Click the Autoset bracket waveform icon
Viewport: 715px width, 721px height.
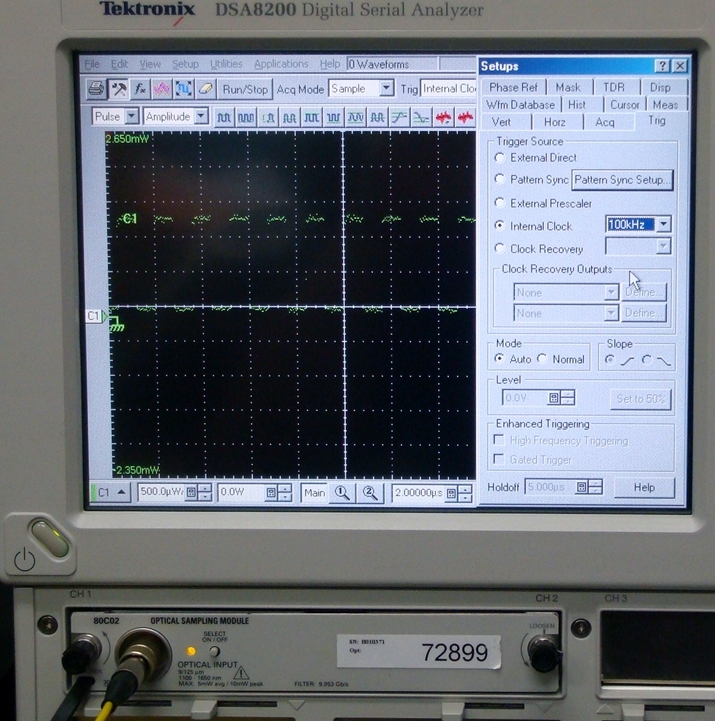[x=183, y=89]
